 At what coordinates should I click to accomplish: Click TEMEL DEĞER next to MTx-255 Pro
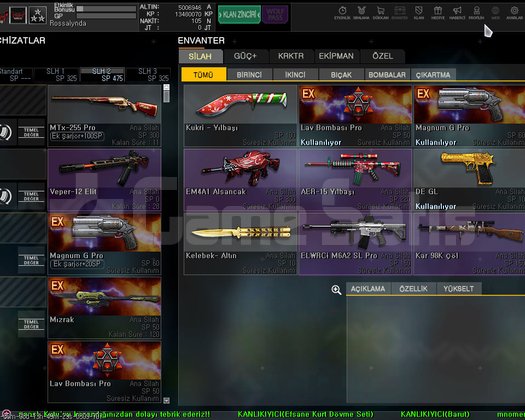(x=31, y=133)
